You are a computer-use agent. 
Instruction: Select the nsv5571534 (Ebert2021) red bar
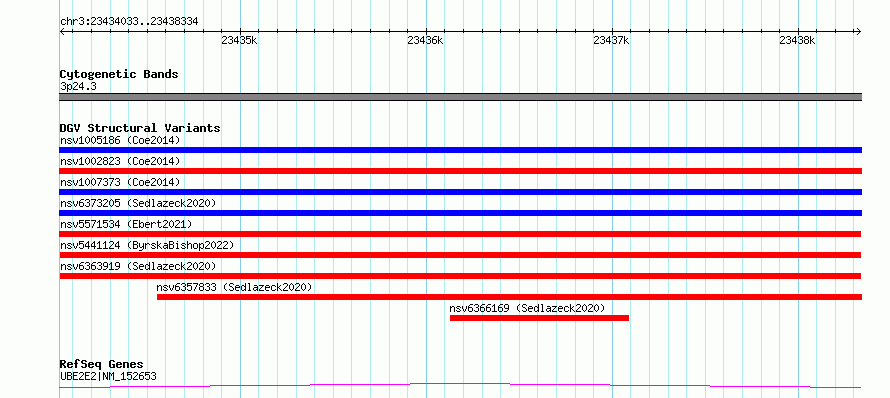460,234
